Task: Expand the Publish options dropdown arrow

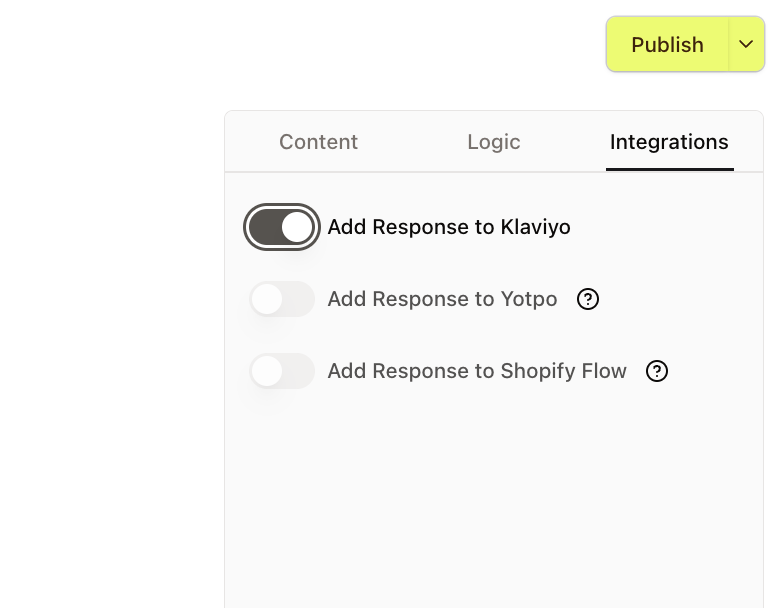Action: 746,45
